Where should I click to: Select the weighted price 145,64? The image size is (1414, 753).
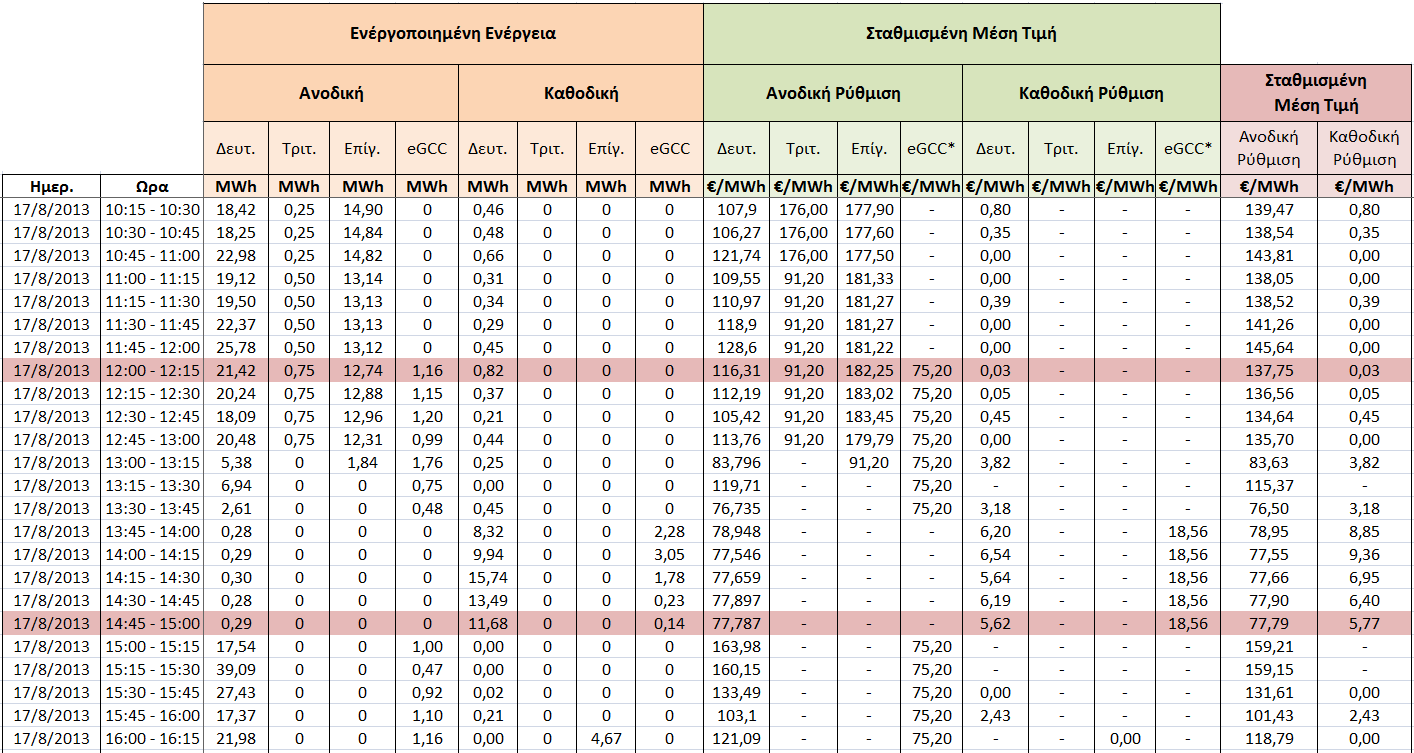(x=1269, y=348)
